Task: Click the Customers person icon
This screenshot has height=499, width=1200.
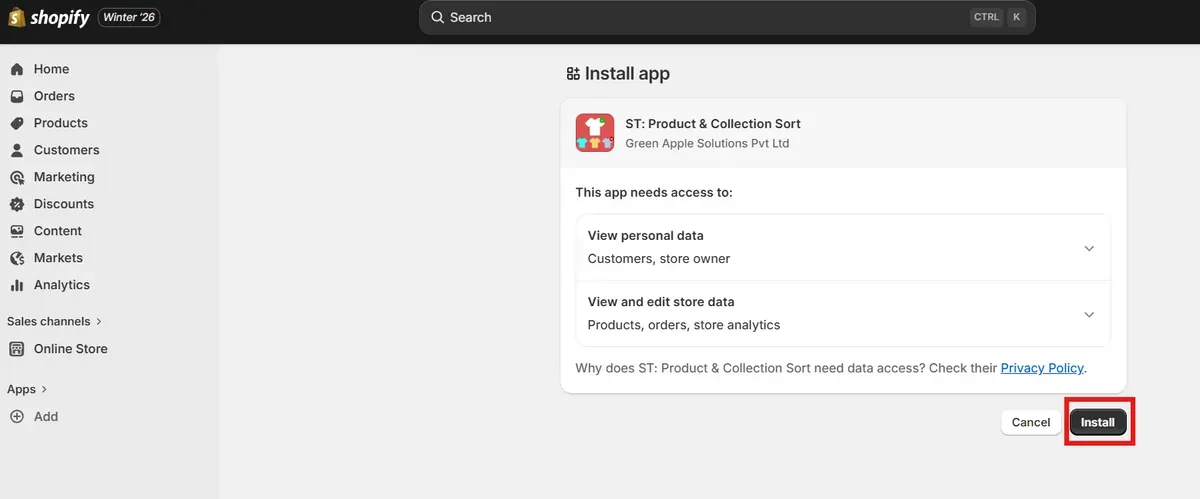Action: (x=17, y=150)
